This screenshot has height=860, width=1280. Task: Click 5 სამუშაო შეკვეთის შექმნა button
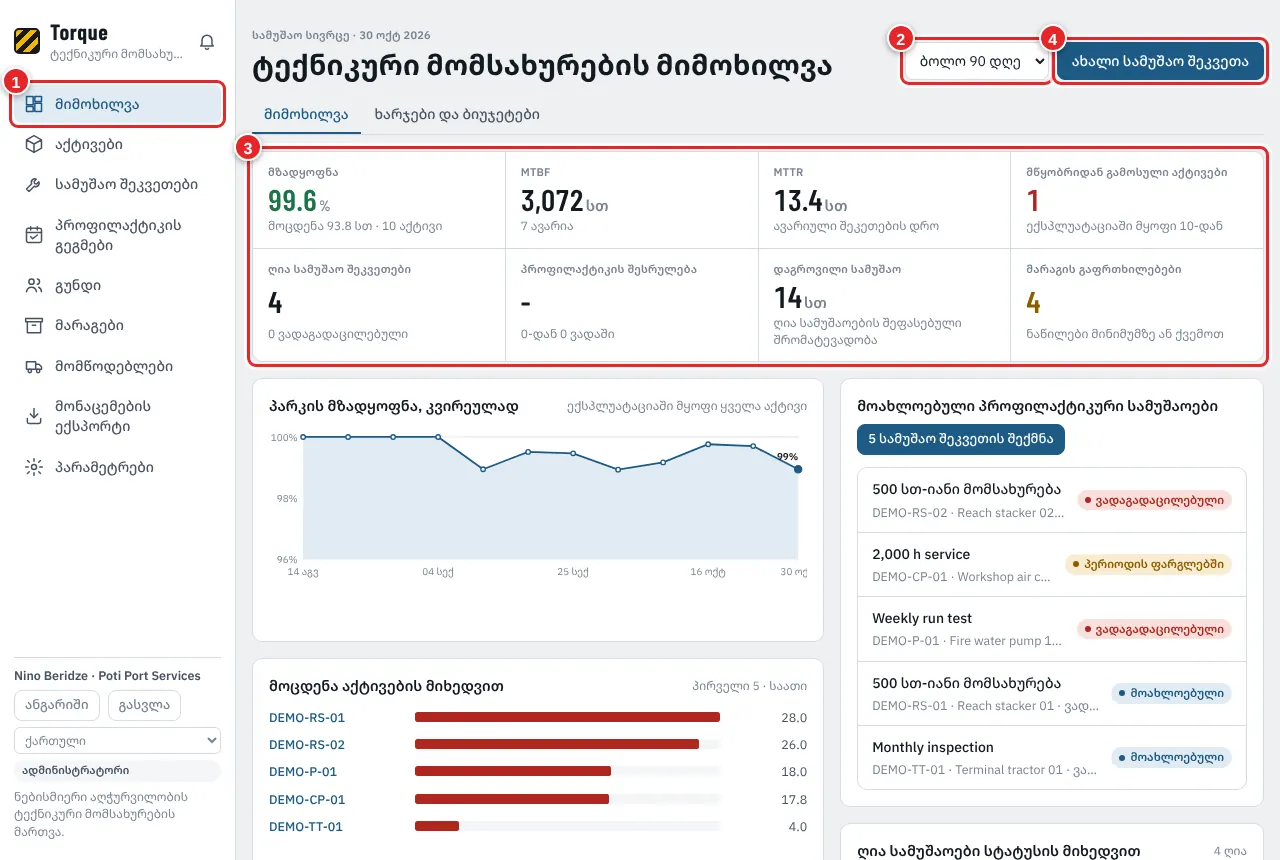click(x=961, y=439)
